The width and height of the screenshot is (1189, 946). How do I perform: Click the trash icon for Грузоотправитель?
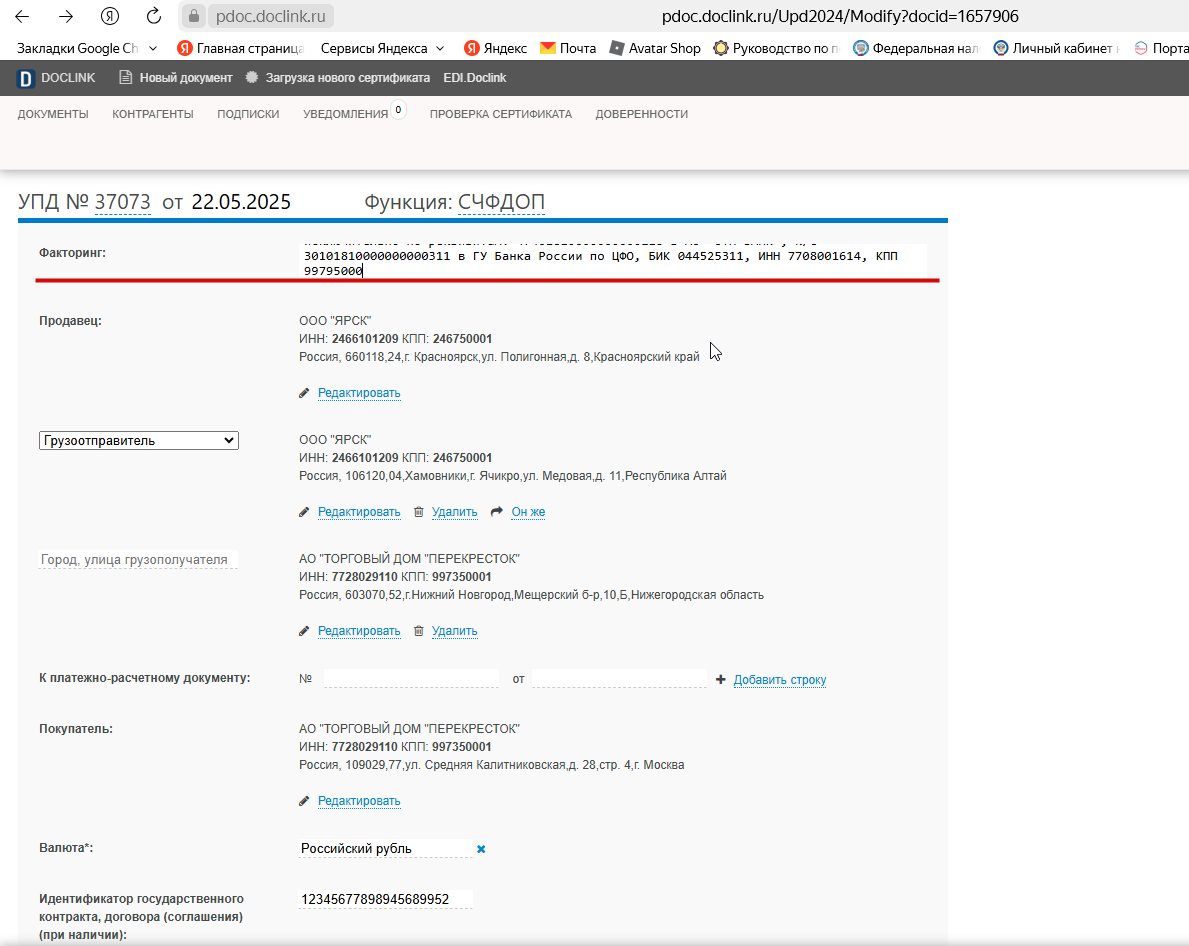[419, 512]
